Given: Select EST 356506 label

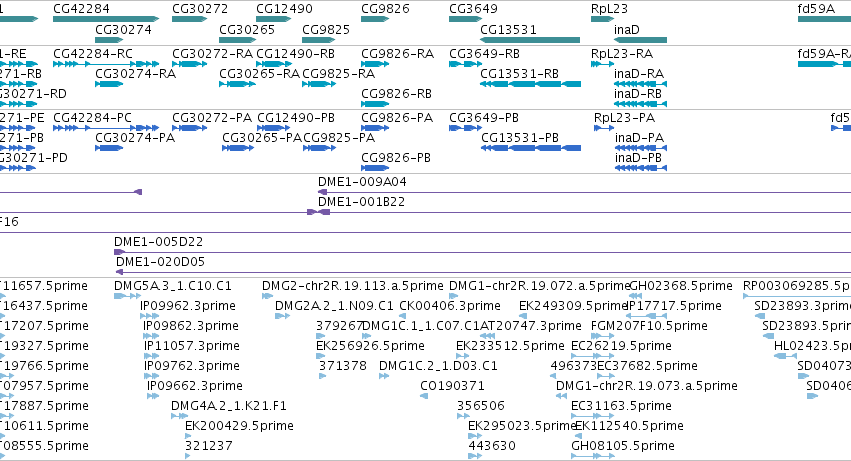Looking at the screenshot, I should click(x=481, y=406).
